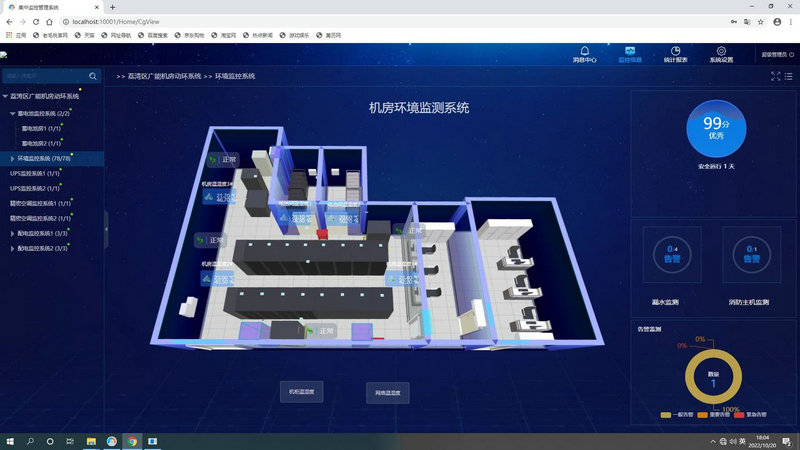This screenshot has height=450, width=800.
Task: Open 统计报表 pie chart icon
Action: tap(675, 52)
